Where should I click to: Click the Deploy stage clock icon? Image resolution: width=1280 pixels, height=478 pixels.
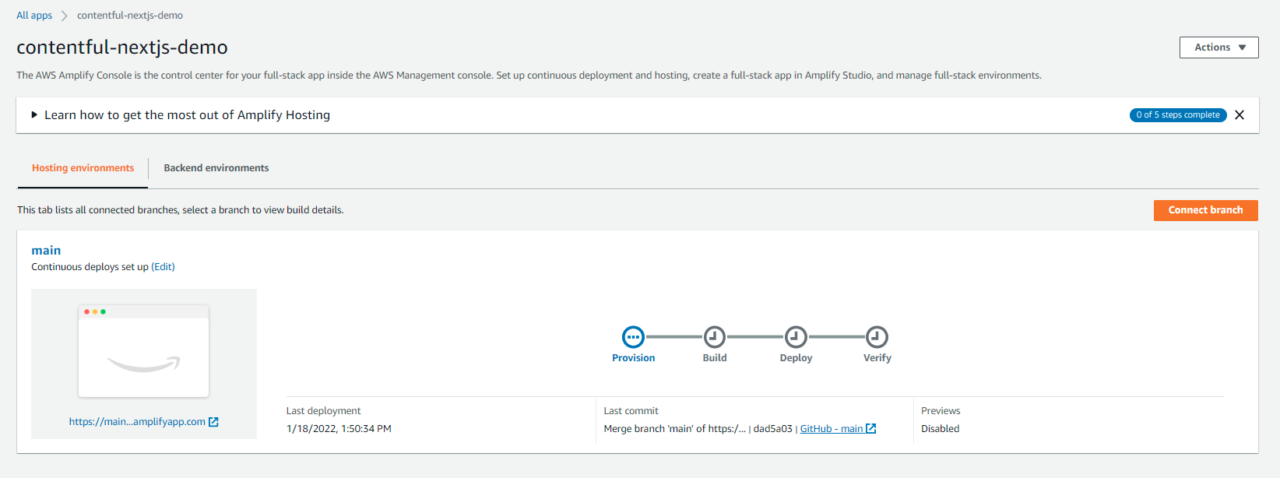pos(796,336)
